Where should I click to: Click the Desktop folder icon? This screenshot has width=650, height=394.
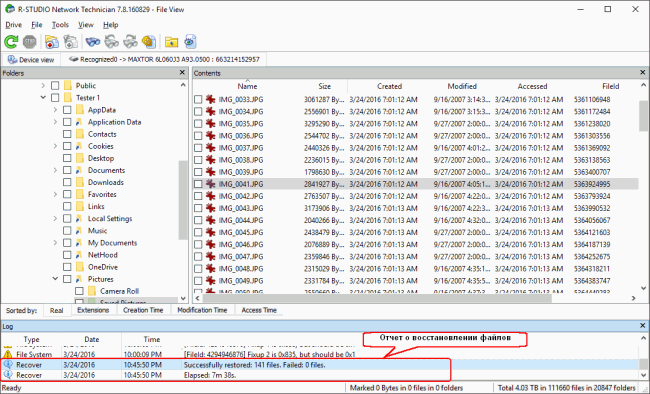[80, 158]
